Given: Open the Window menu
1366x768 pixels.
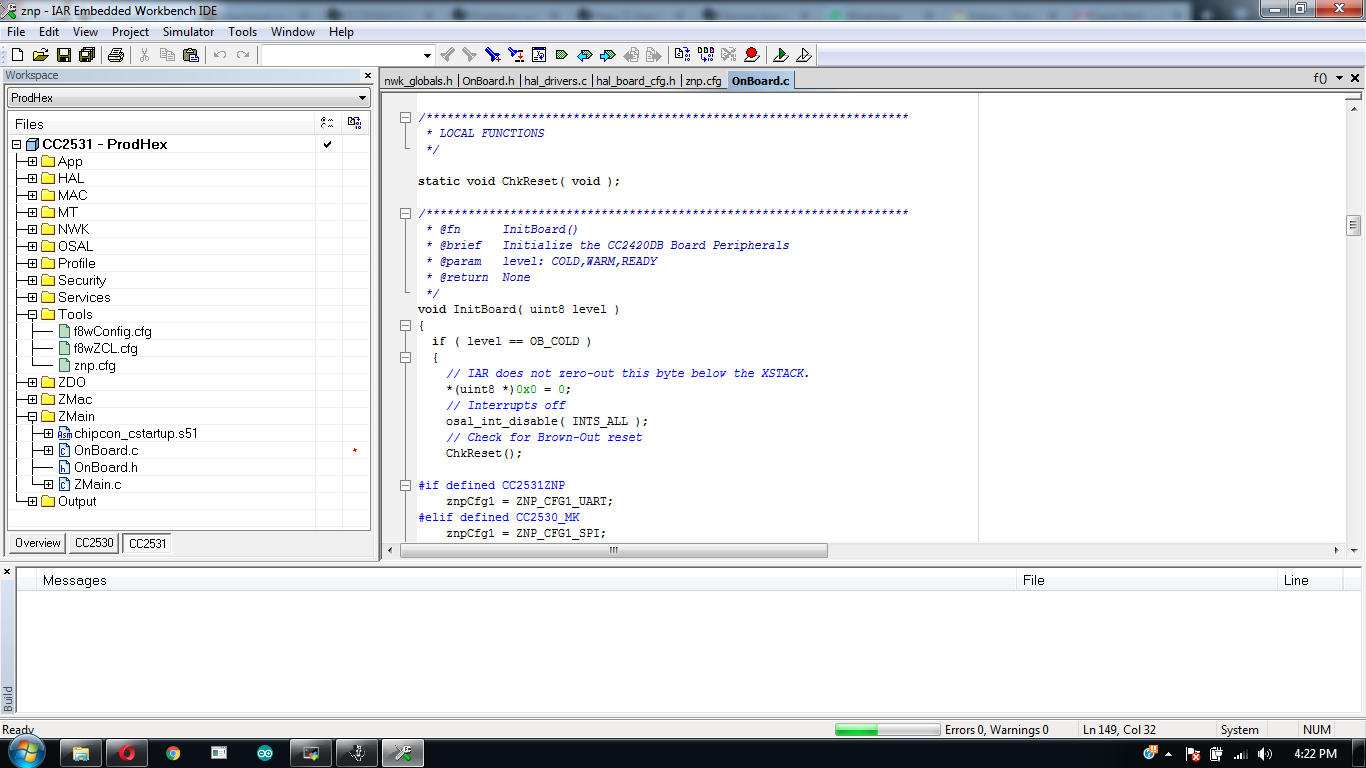Looking at the screenshot, I should [293, 32].
